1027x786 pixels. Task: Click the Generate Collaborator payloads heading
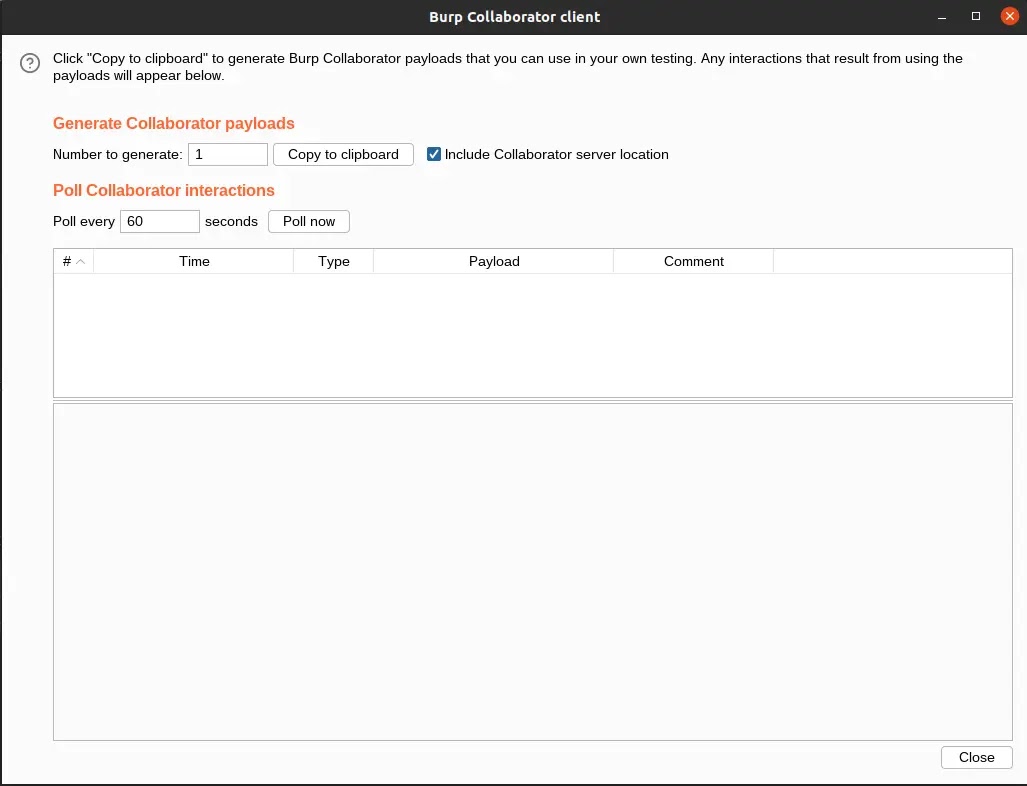(x=174, y=123)
